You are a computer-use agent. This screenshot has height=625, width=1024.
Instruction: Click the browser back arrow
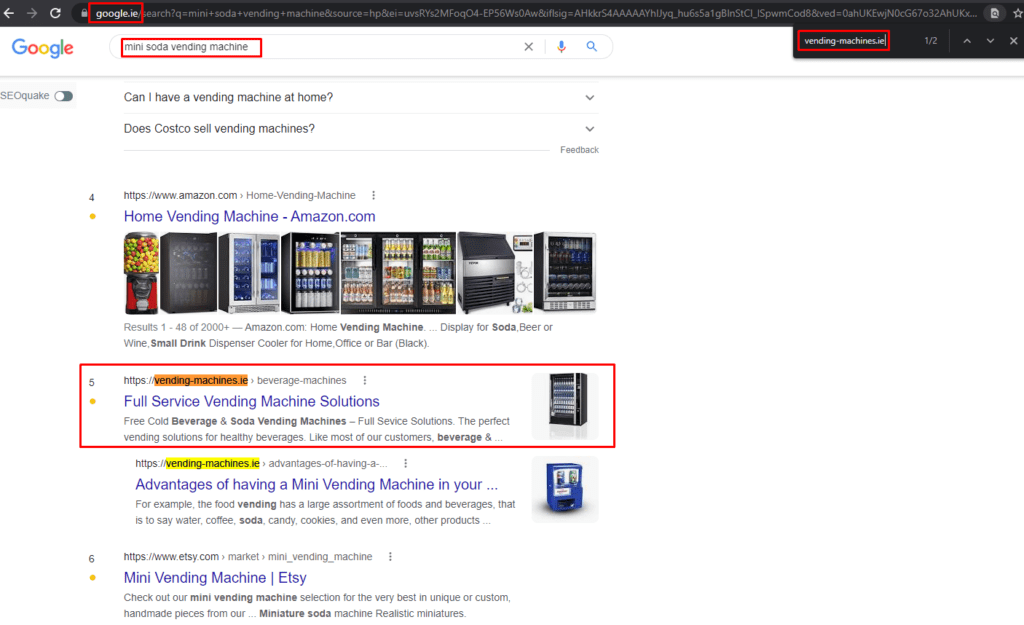[x=8, y=13]
